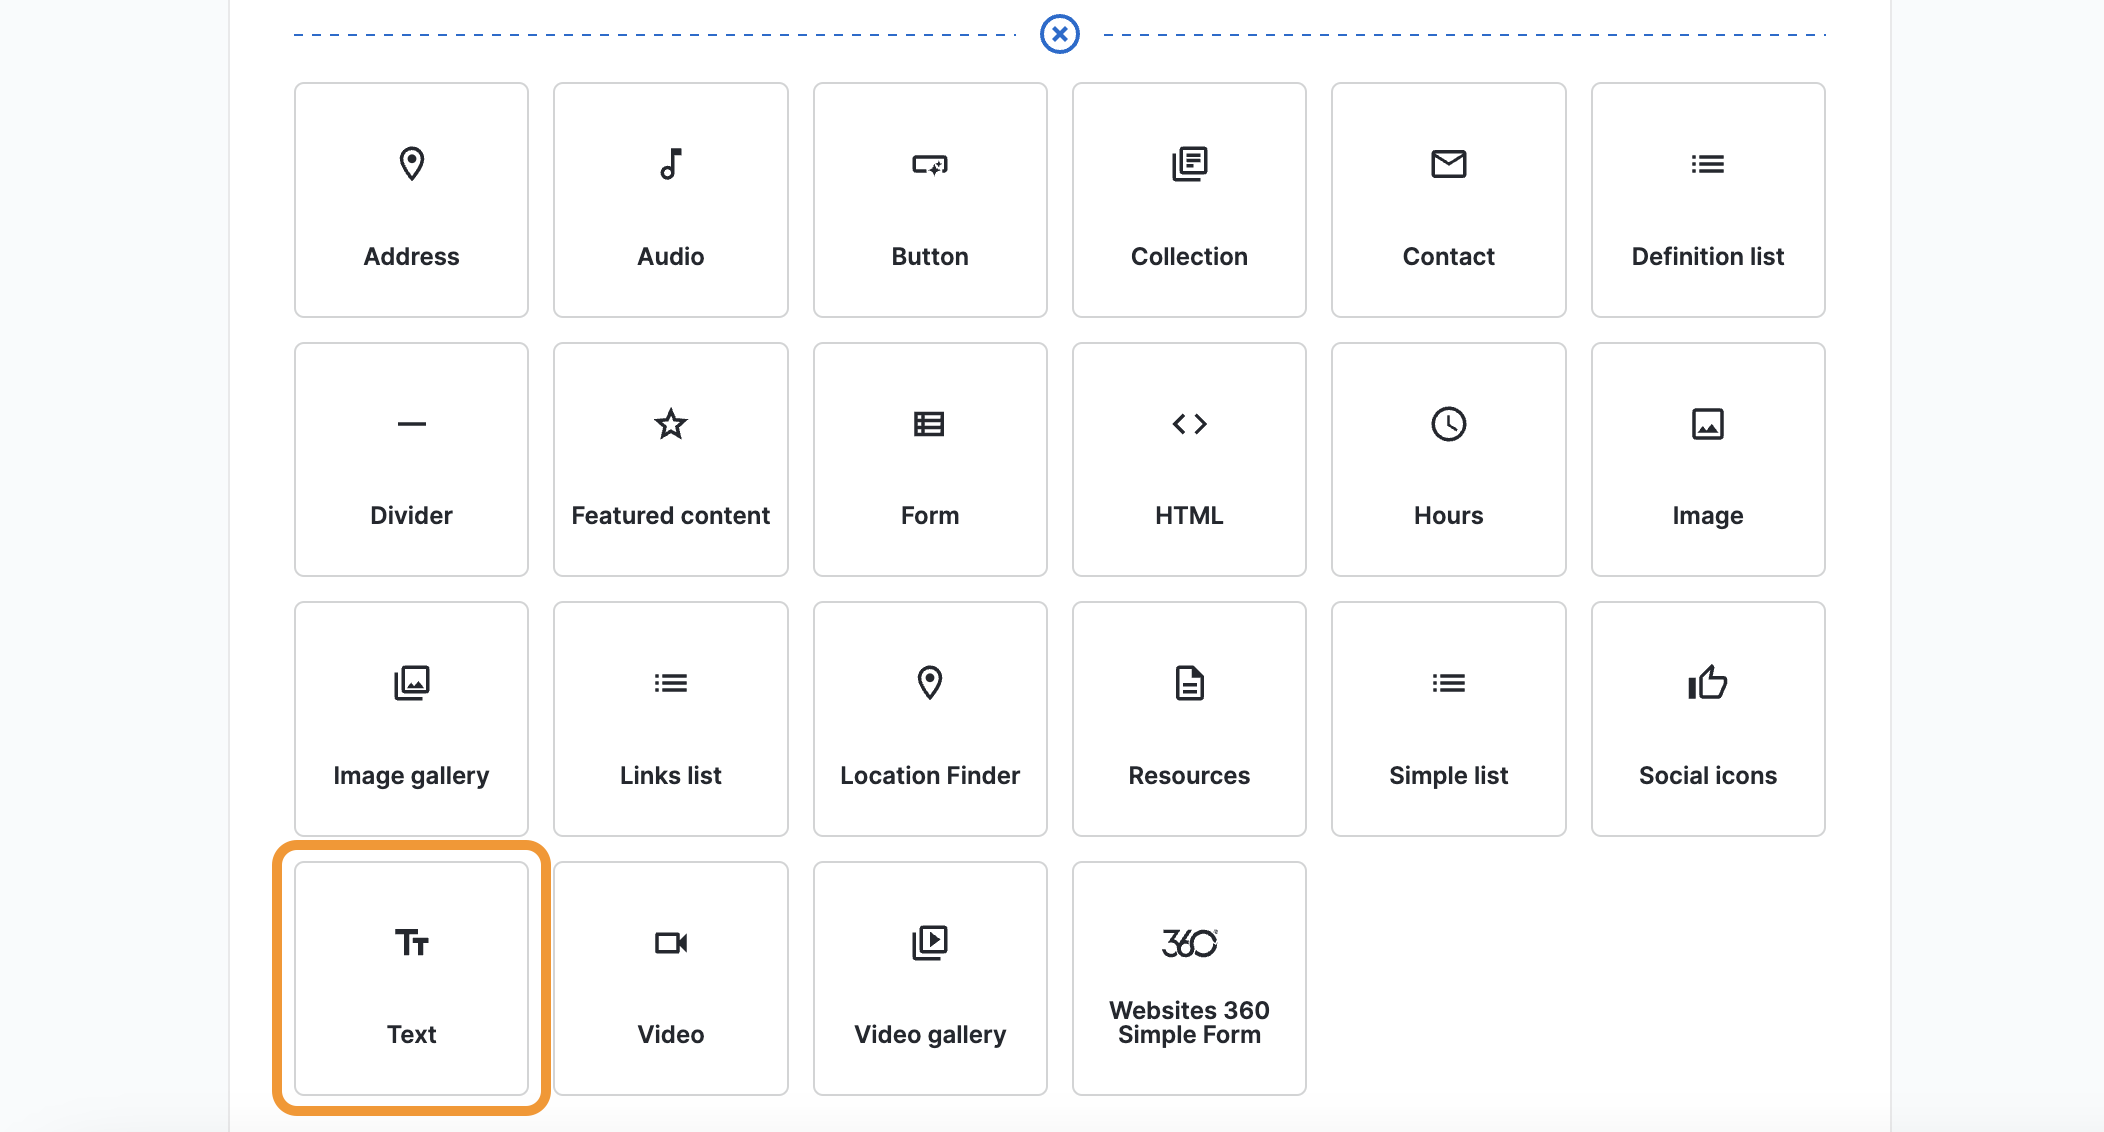Select the Address map pin icon
2104x1132 pixels.
pyautogui.click(x=411, y=164)
